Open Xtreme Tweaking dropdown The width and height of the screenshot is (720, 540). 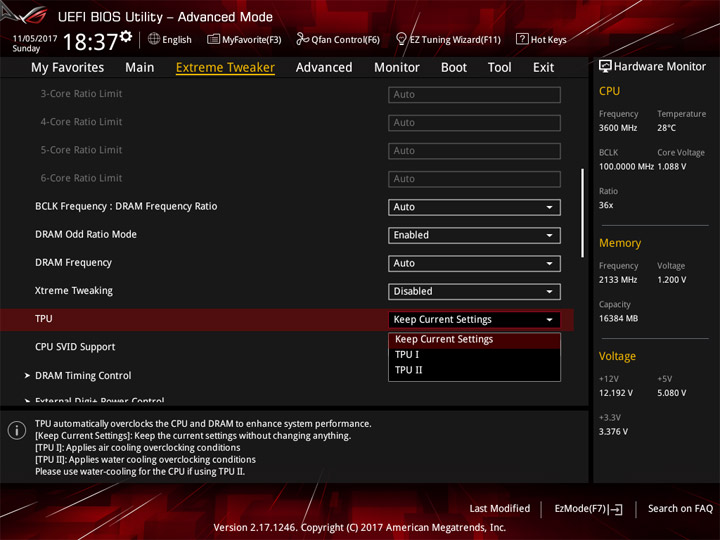coord(474,292)
